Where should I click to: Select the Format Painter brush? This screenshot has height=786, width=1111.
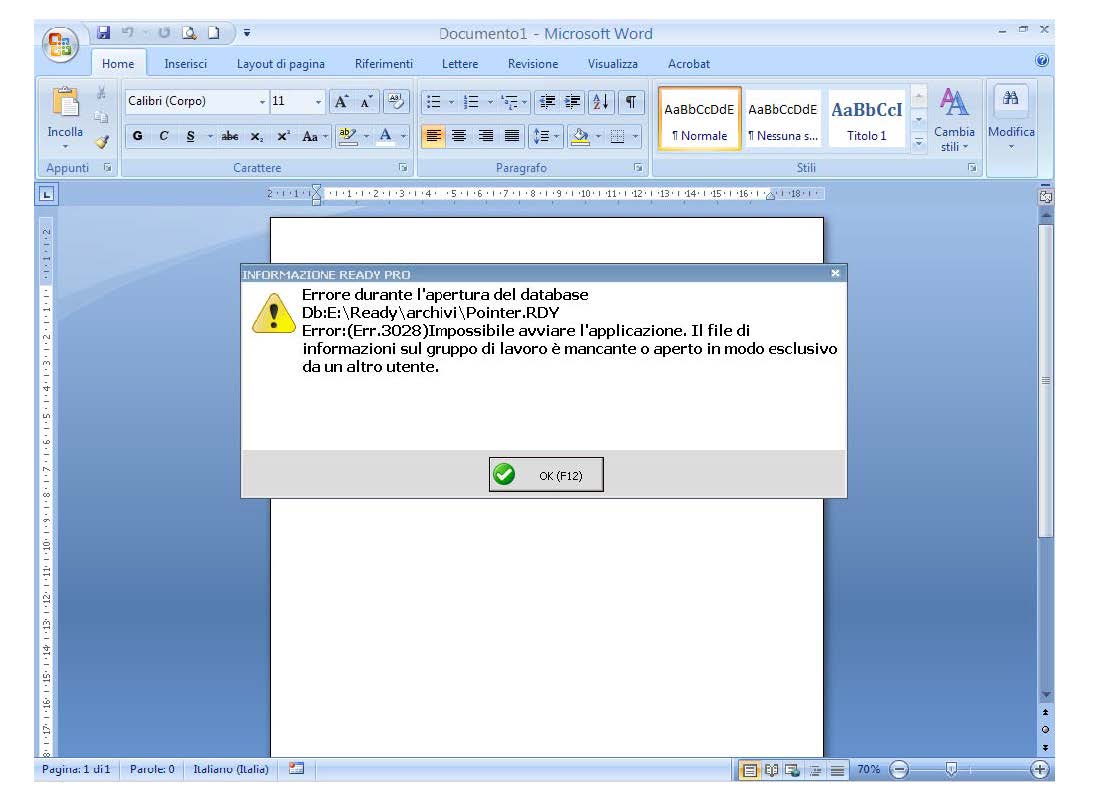coord(101,141)
